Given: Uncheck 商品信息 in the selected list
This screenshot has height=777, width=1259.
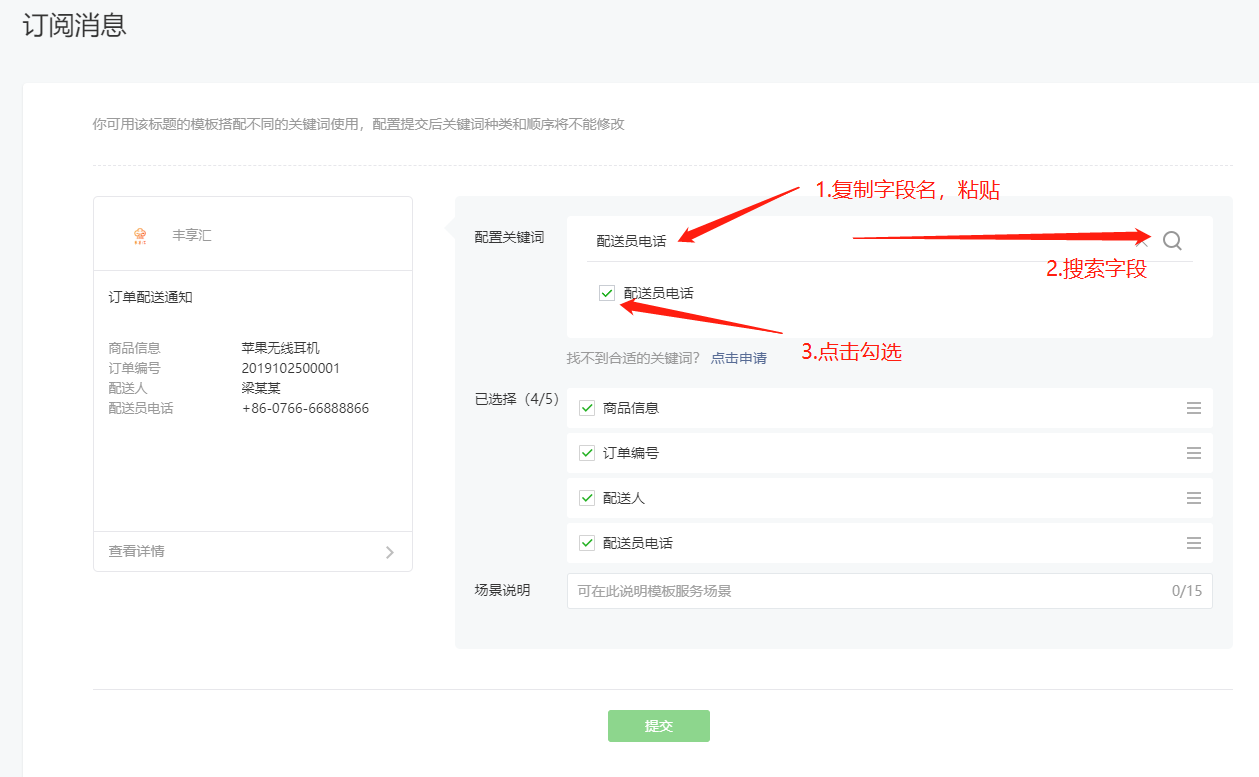Looking at the screenshot, I should tap(586, 407).
